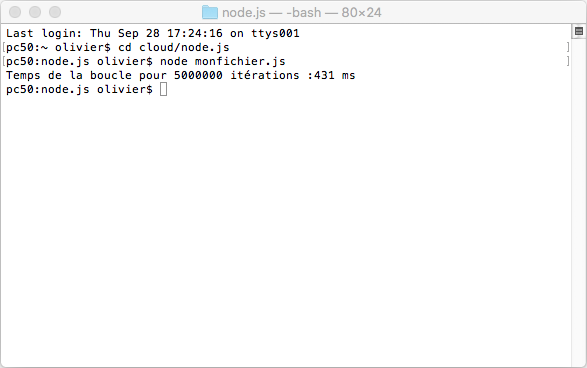Click the closing bracket mark after node command line
The height and width of the screenshot is (368, 587).
[568, 61]
